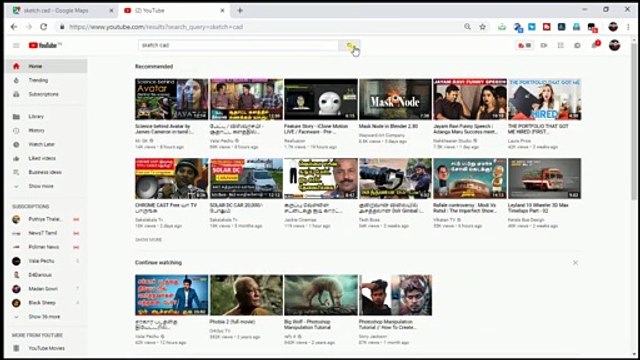Open Big Wolf Photoshop Manipulation thumbnail
The width and height of the screenshot is (640, 360).
(321, 295)
